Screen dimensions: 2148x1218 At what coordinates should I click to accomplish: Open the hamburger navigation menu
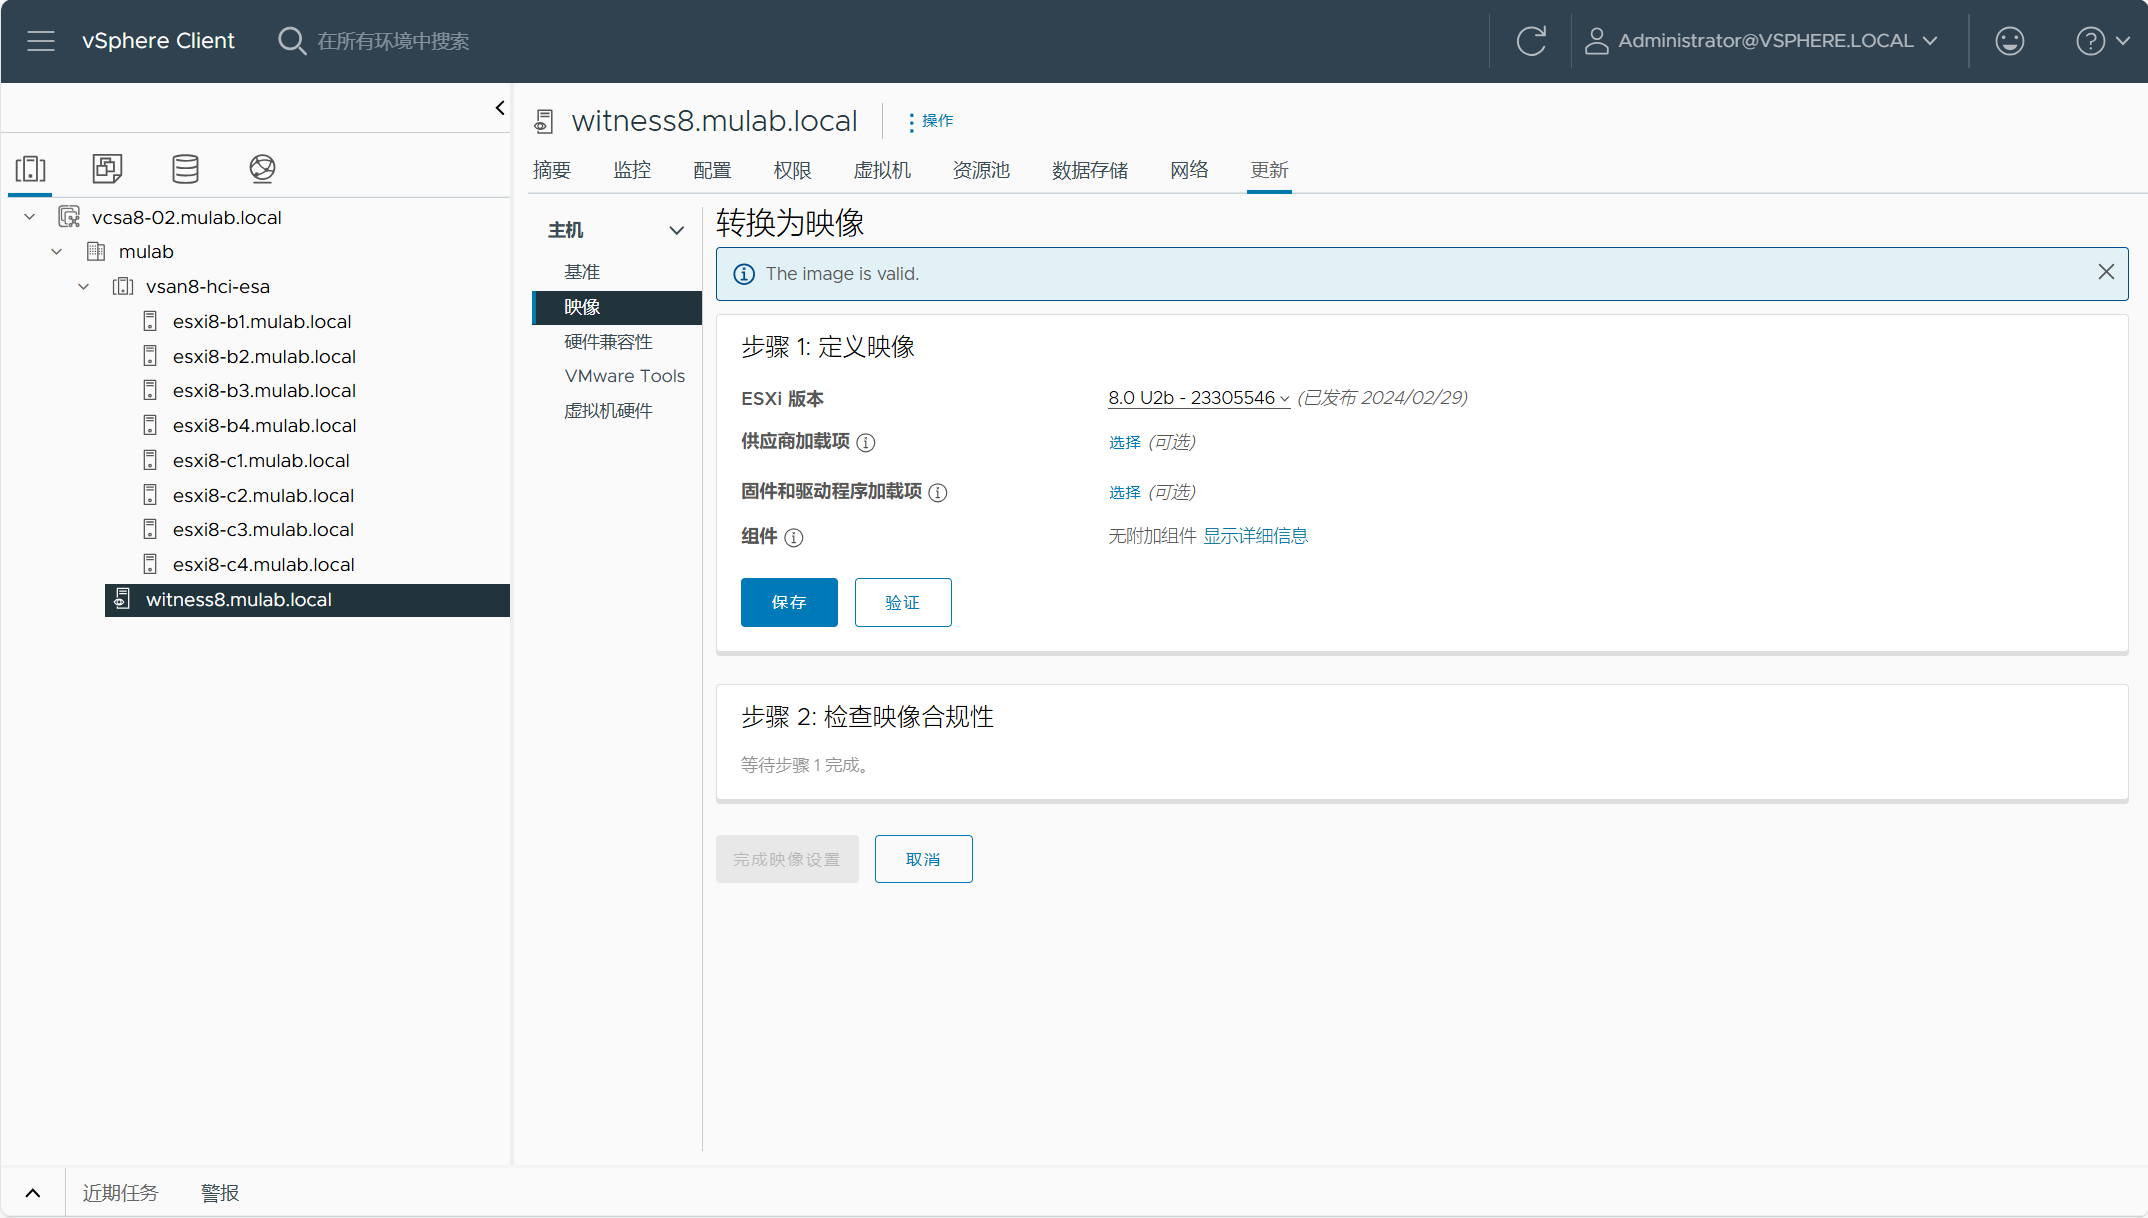point(41,41)
